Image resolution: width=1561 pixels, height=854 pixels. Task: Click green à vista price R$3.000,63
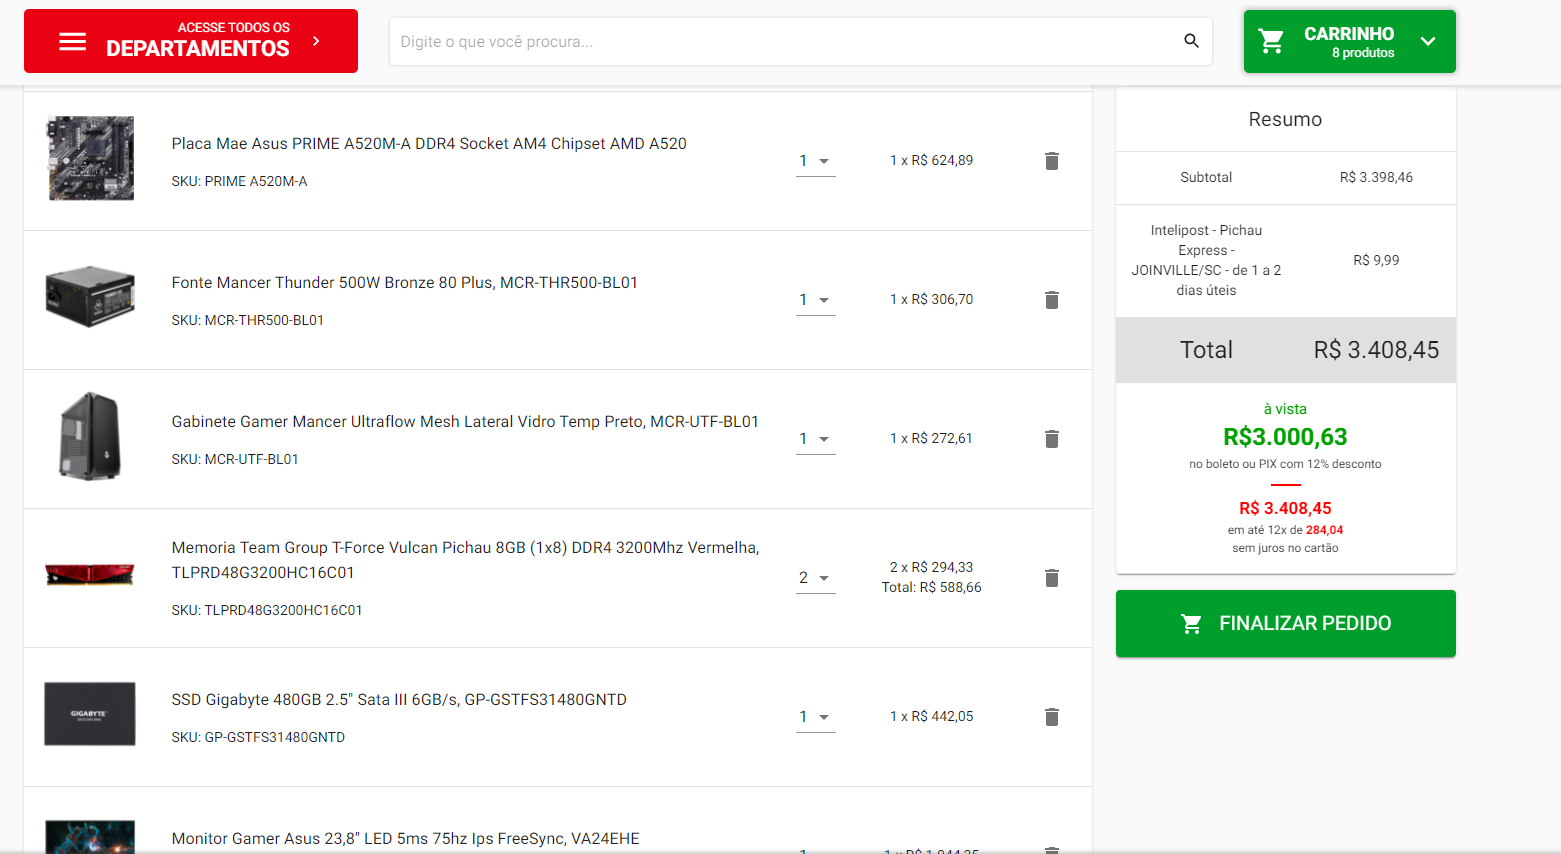1285,437
